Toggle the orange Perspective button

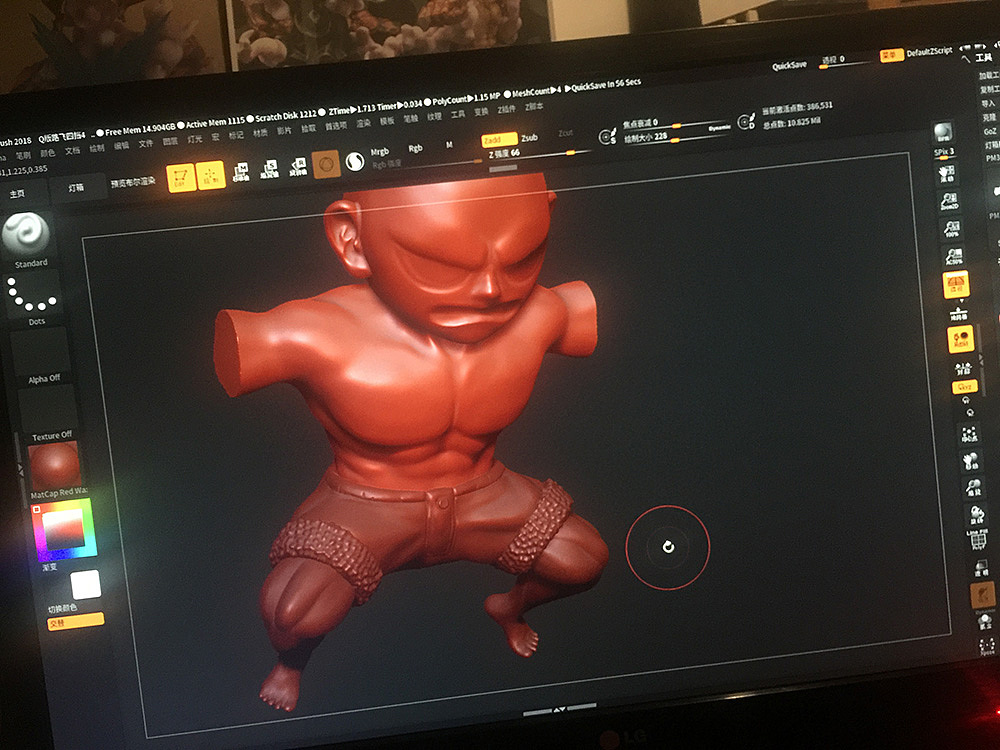956,284
